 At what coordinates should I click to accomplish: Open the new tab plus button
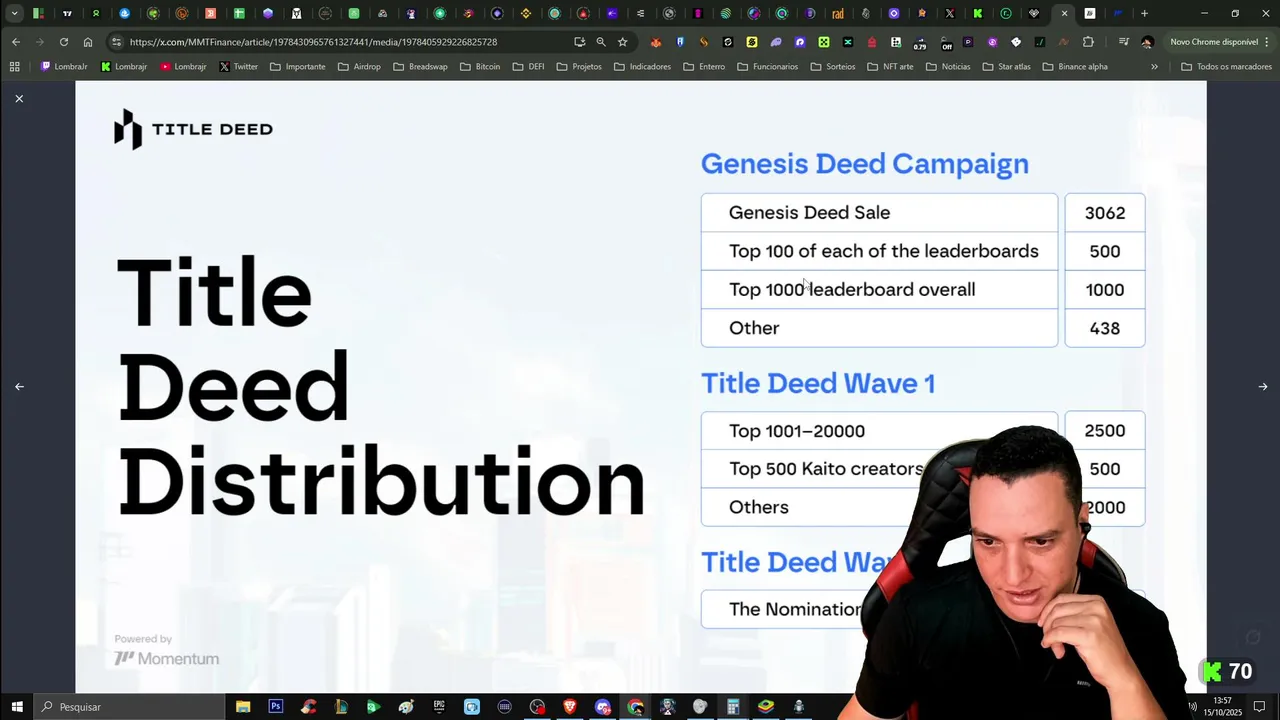(1144, 13)
